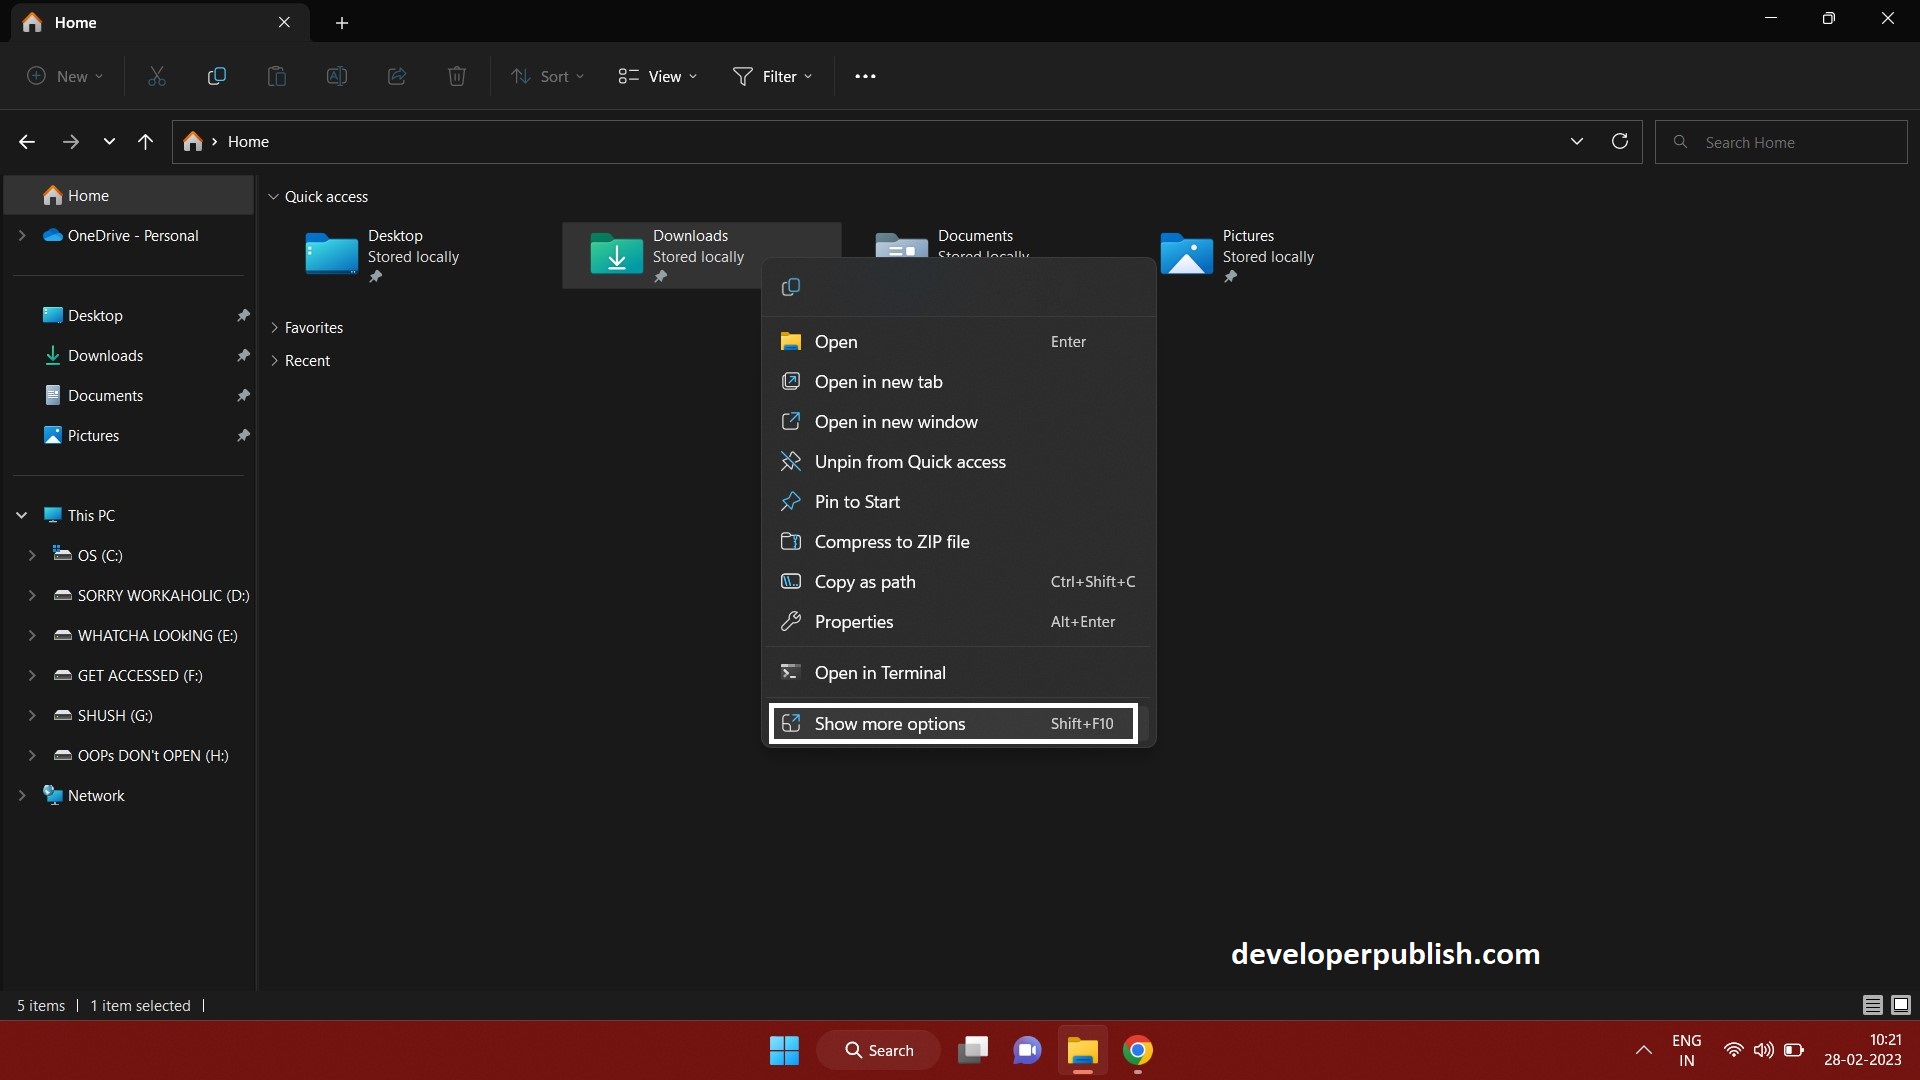Screen dimensions: 1920x1080
Task: Open the See more toolbar menu
Action: [x=865, y=76]
